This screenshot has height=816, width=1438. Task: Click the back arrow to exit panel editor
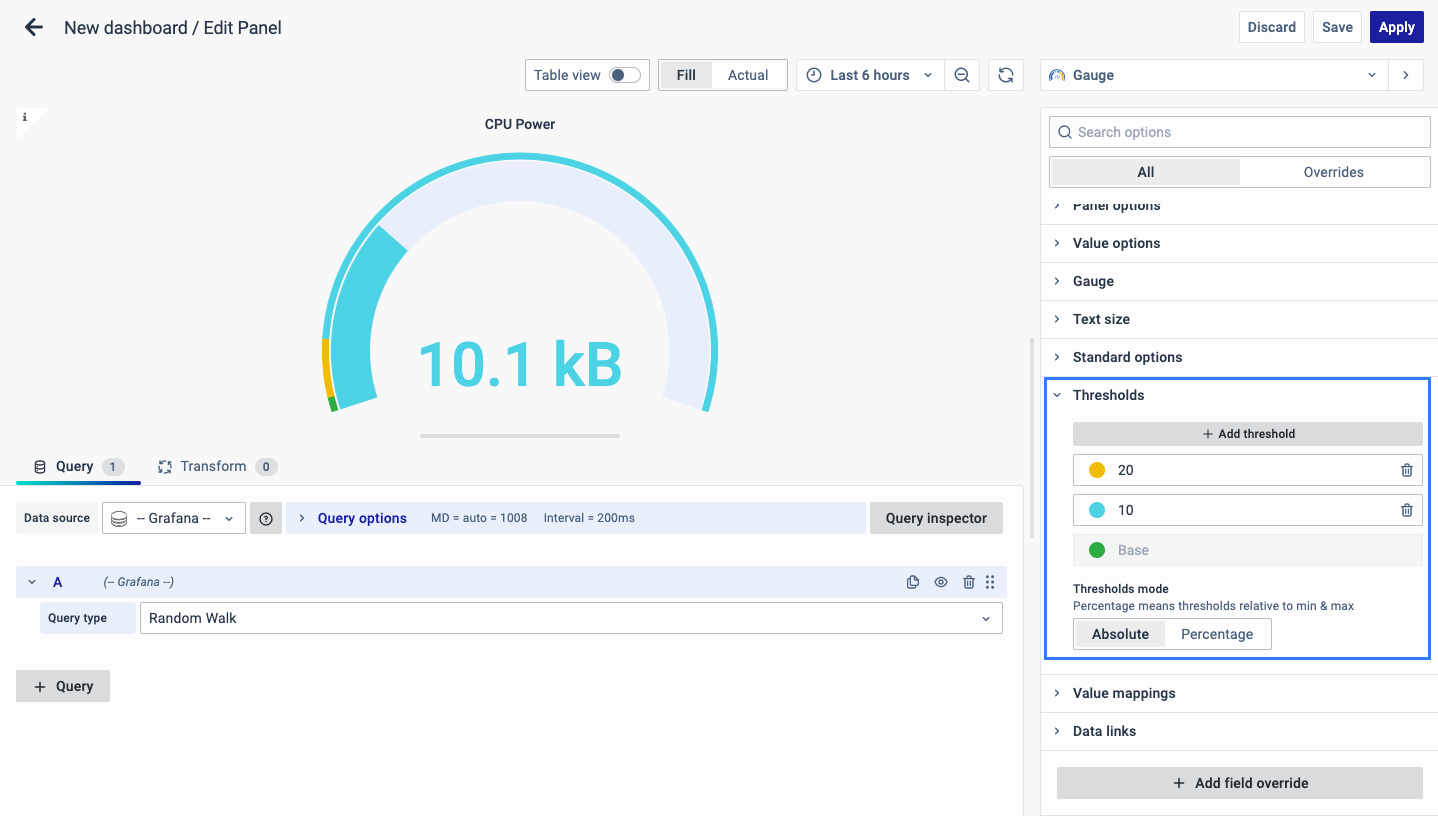[x=34, y=28]
